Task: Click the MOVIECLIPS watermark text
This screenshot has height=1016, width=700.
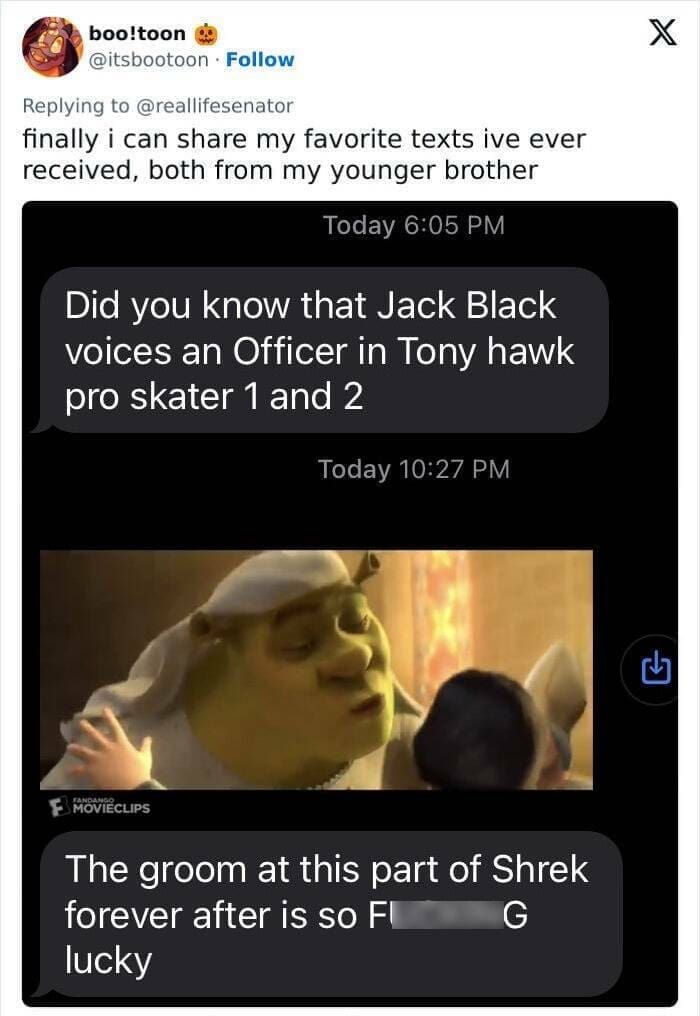Action: [x=111, y=808]
